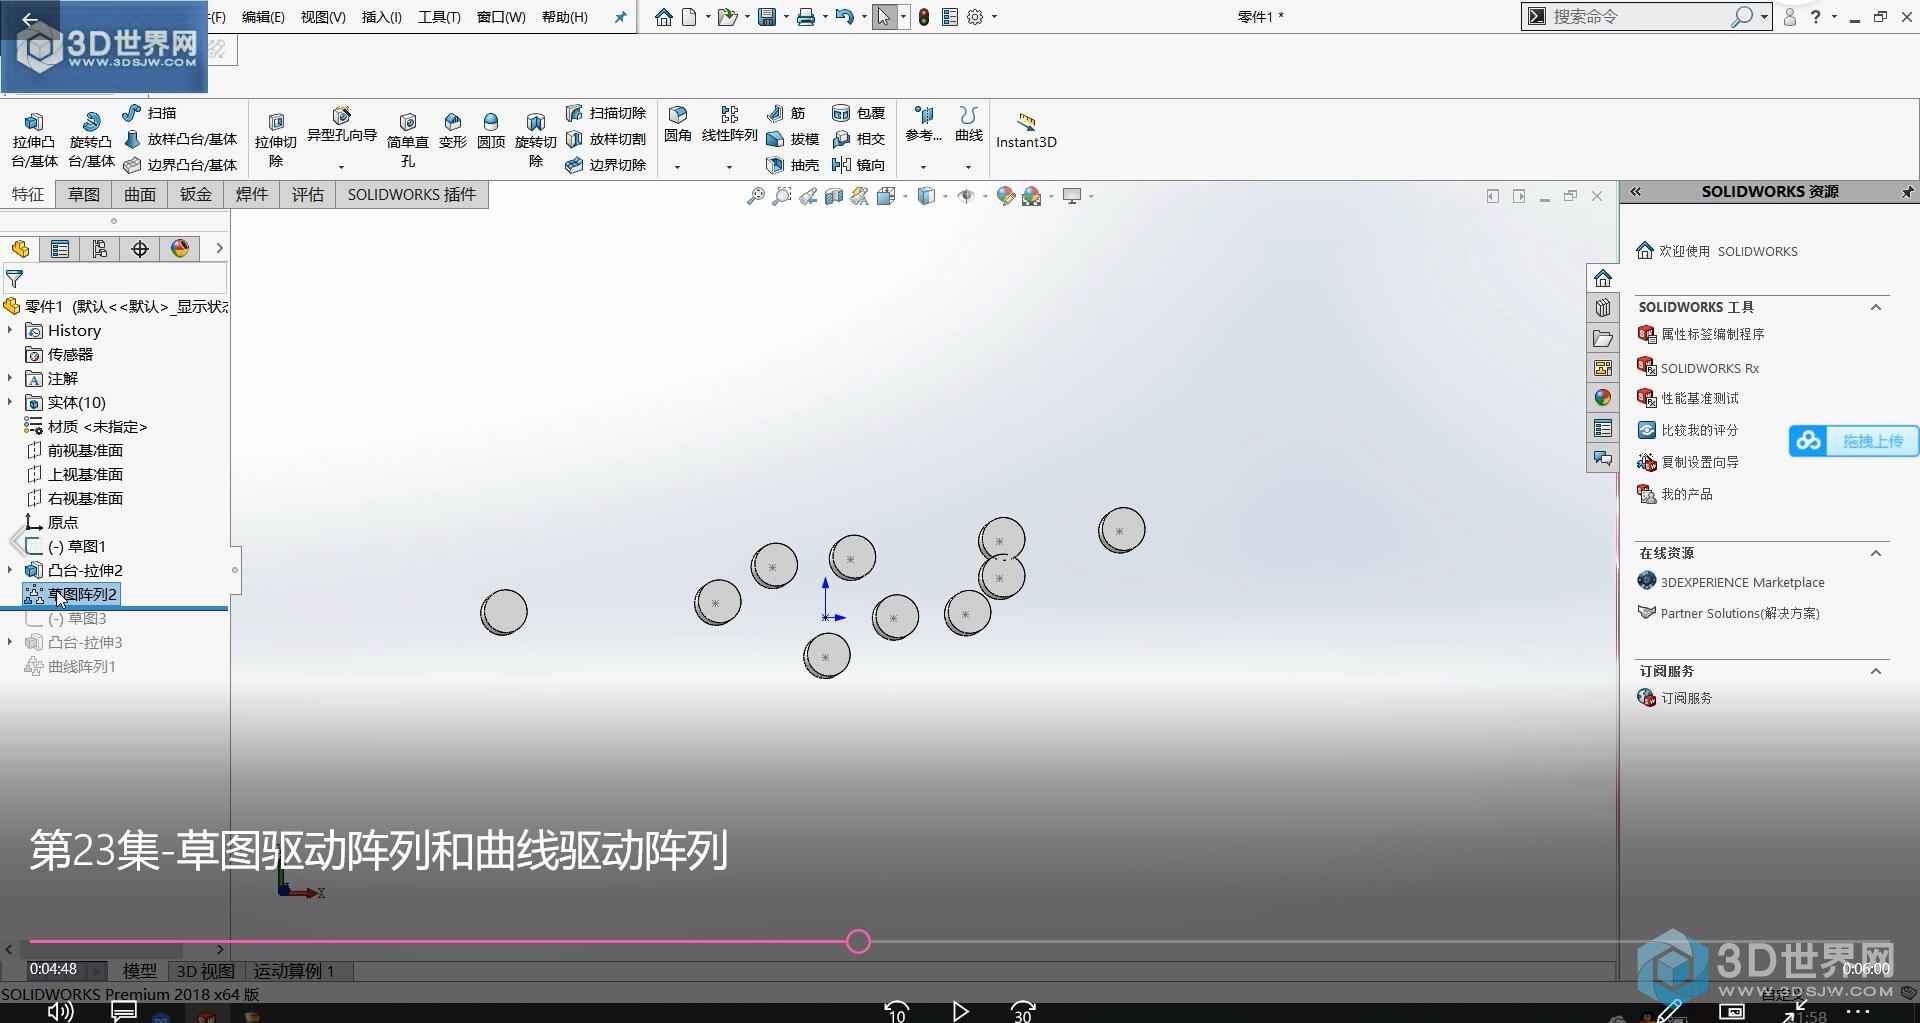Viewport: 1920px width, 1023px height.
Task: Click the video progress slider handle
Action: point(858,941)
